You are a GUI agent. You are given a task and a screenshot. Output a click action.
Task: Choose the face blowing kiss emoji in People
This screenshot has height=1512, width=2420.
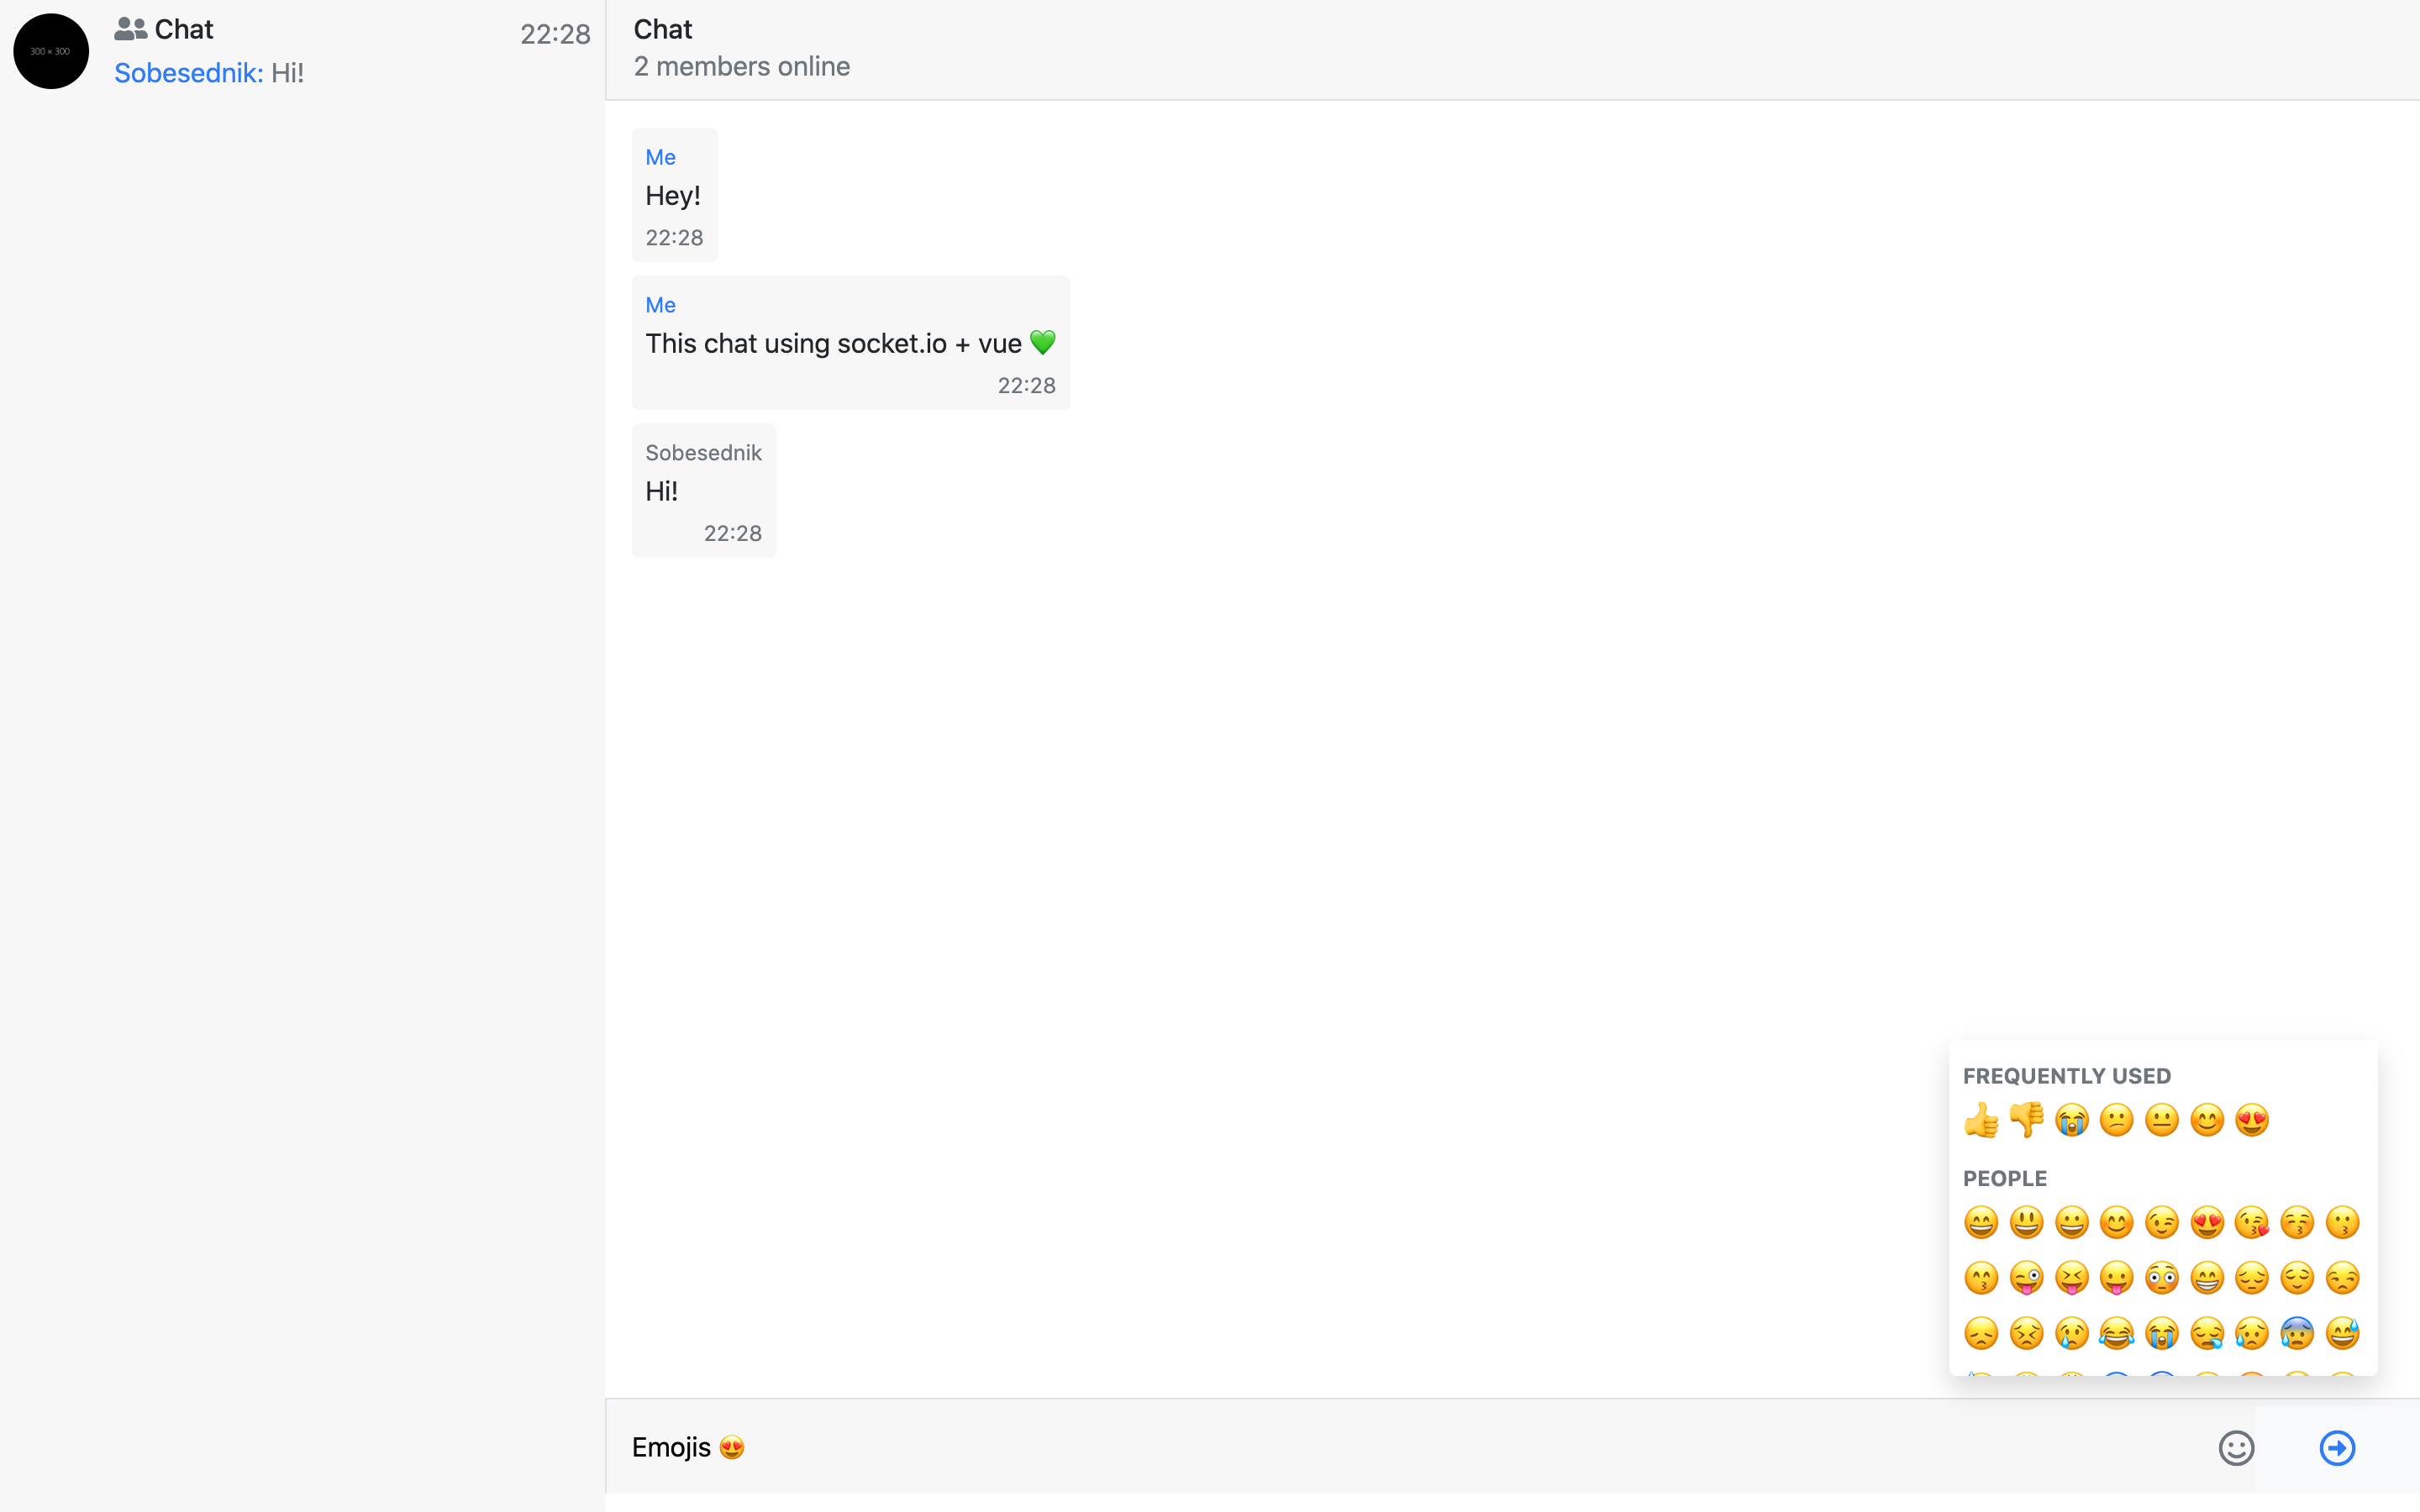(2252, 1222)
